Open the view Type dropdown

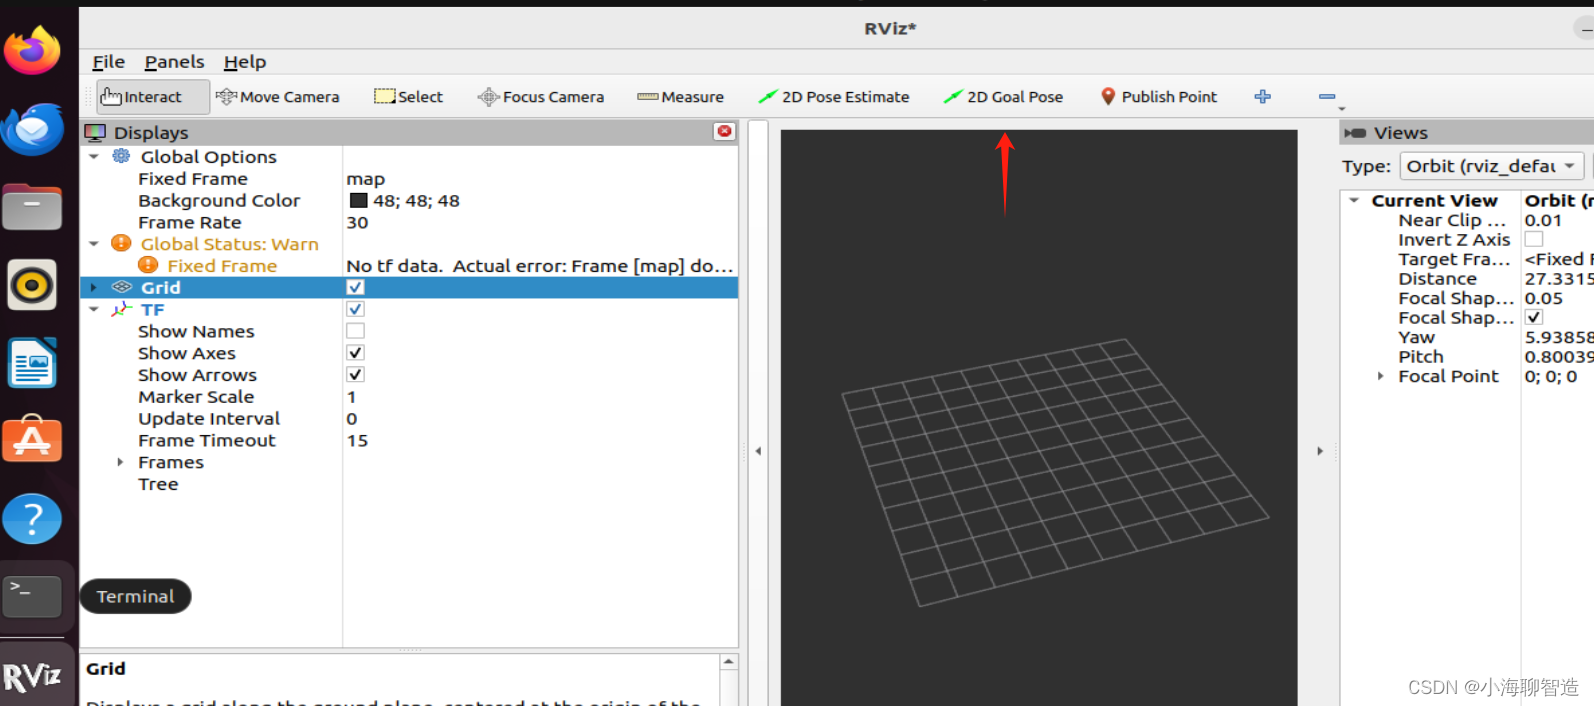[x=1492, y=166]
